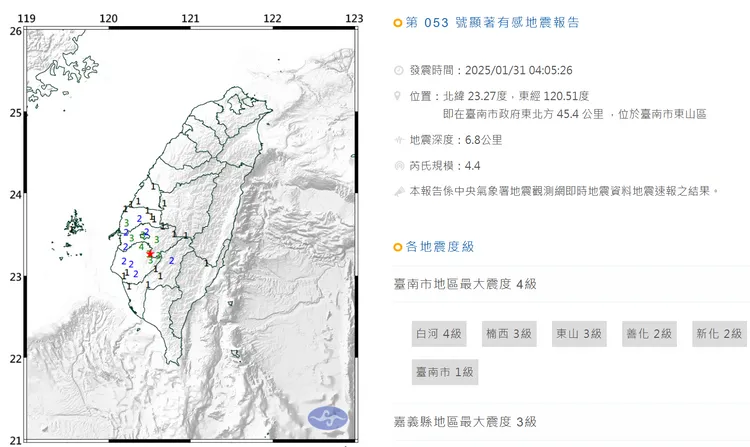Click the 本報告係中央氣象署 note text
The width and height of the screenshot is (750, 447).
click(x=564, y=192)
